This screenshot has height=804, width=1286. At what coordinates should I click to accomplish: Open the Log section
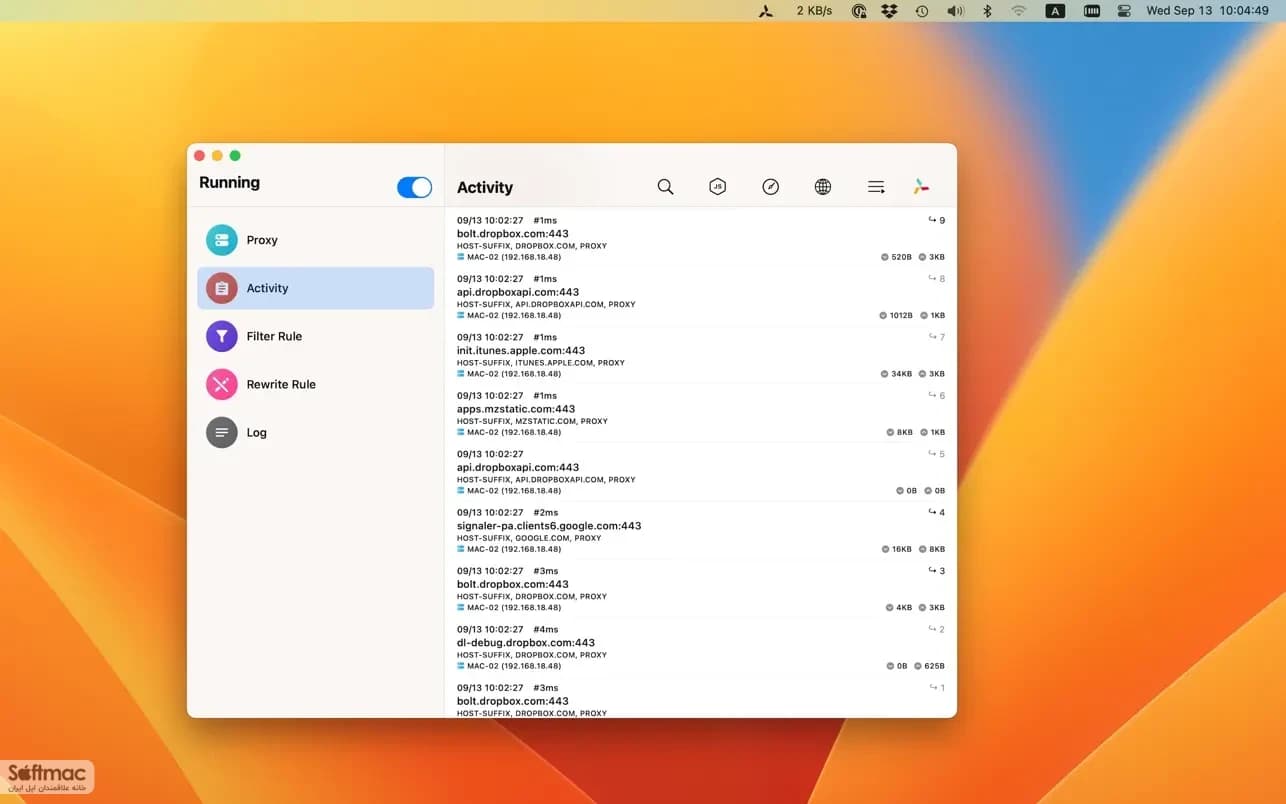point(315,433)
